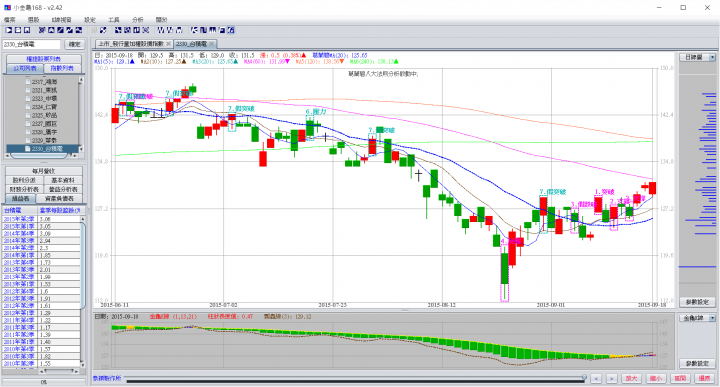Click the < previous step button
Image resolution: width=720 pixels, height=387 pixels.
(596, 378)
